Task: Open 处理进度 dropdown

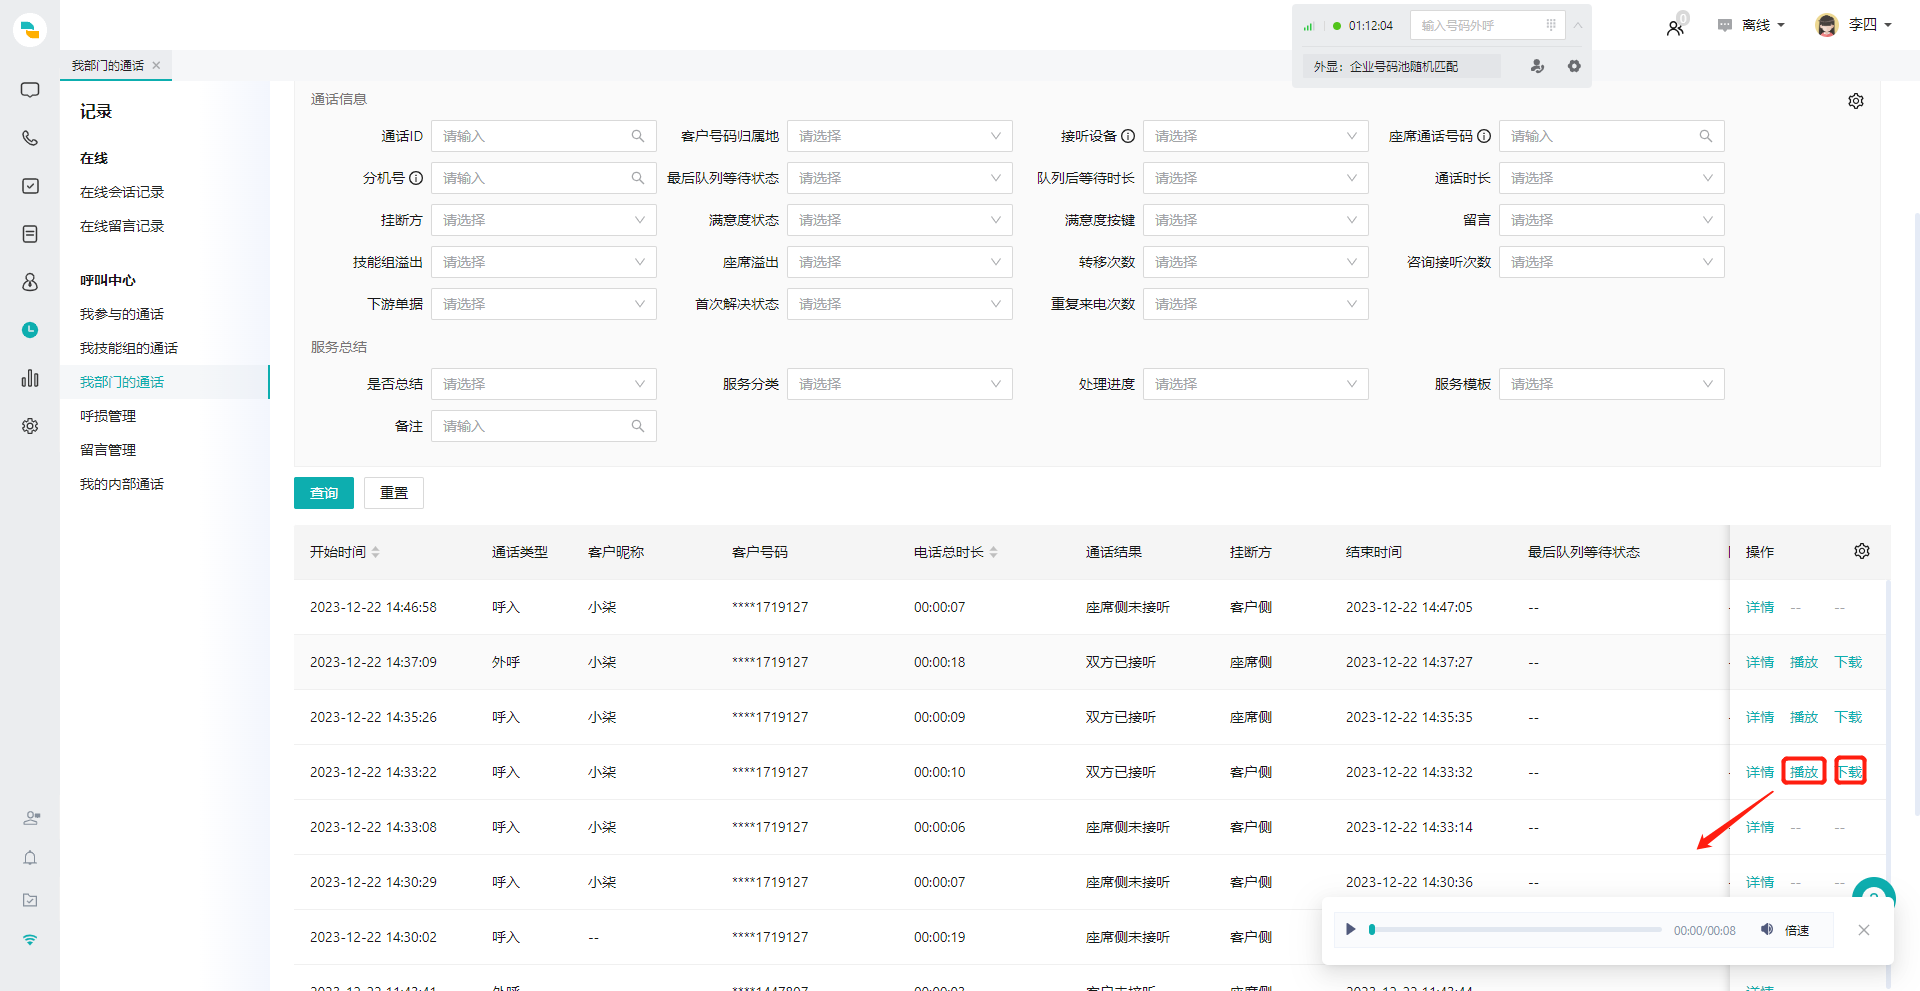Action: click(x=1256, y=384)
